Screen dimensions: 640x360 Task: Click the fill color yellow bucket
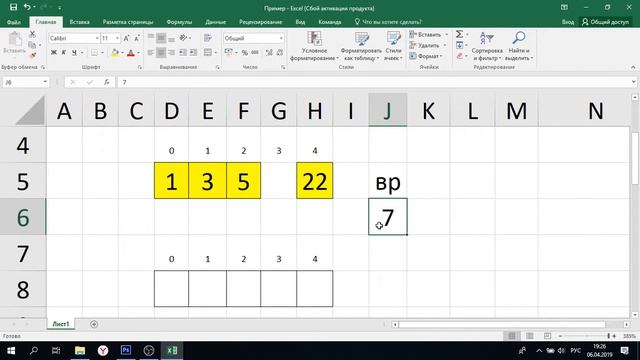click(115, 52)
